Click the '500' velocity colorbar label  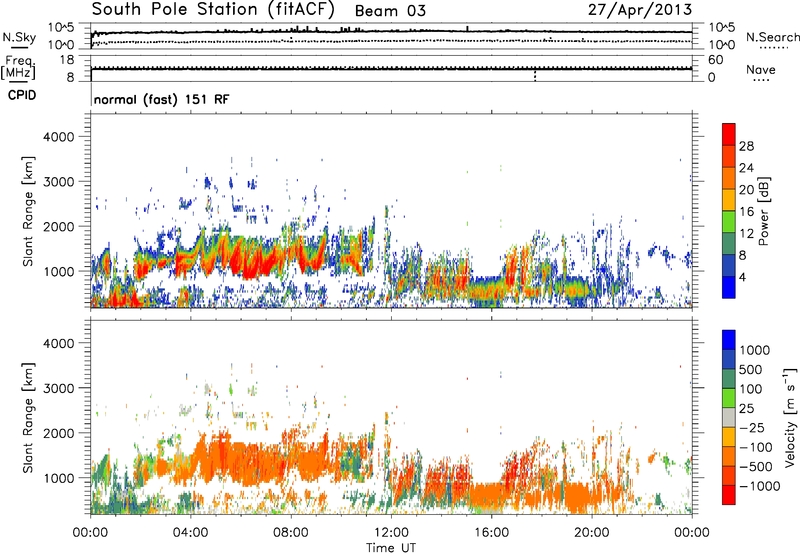751,370
